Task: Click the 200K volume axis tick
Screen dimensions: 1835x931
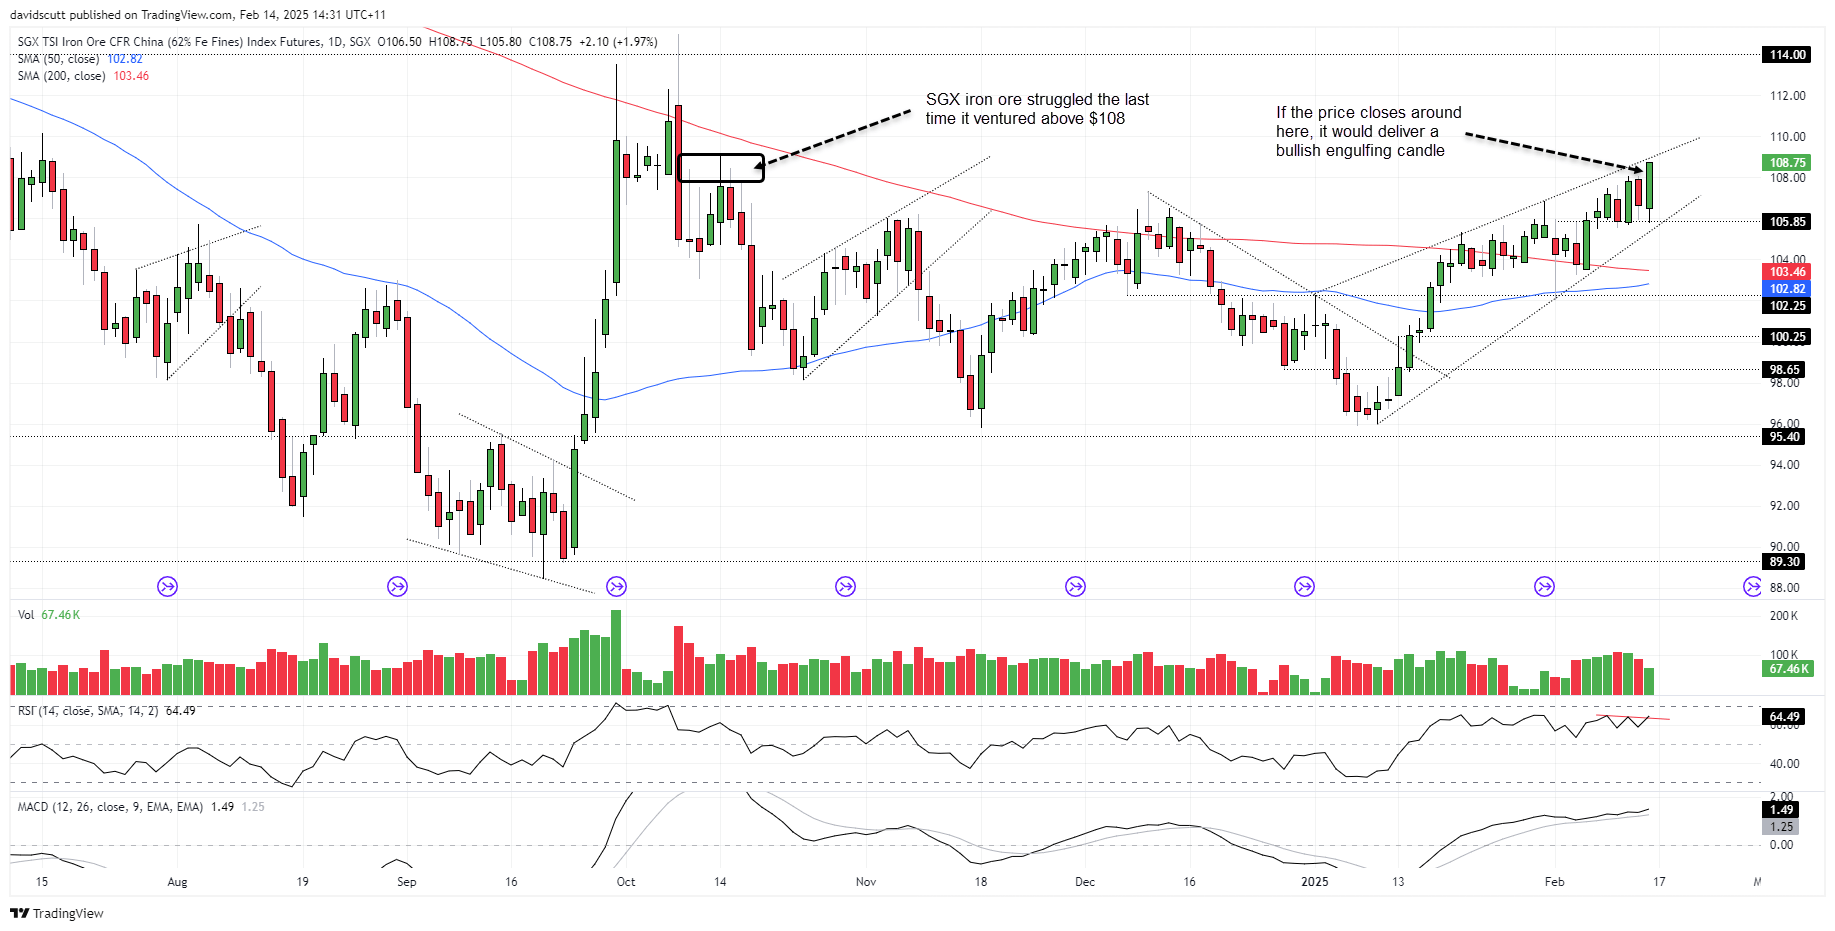Action: [x=1784, y=616]
